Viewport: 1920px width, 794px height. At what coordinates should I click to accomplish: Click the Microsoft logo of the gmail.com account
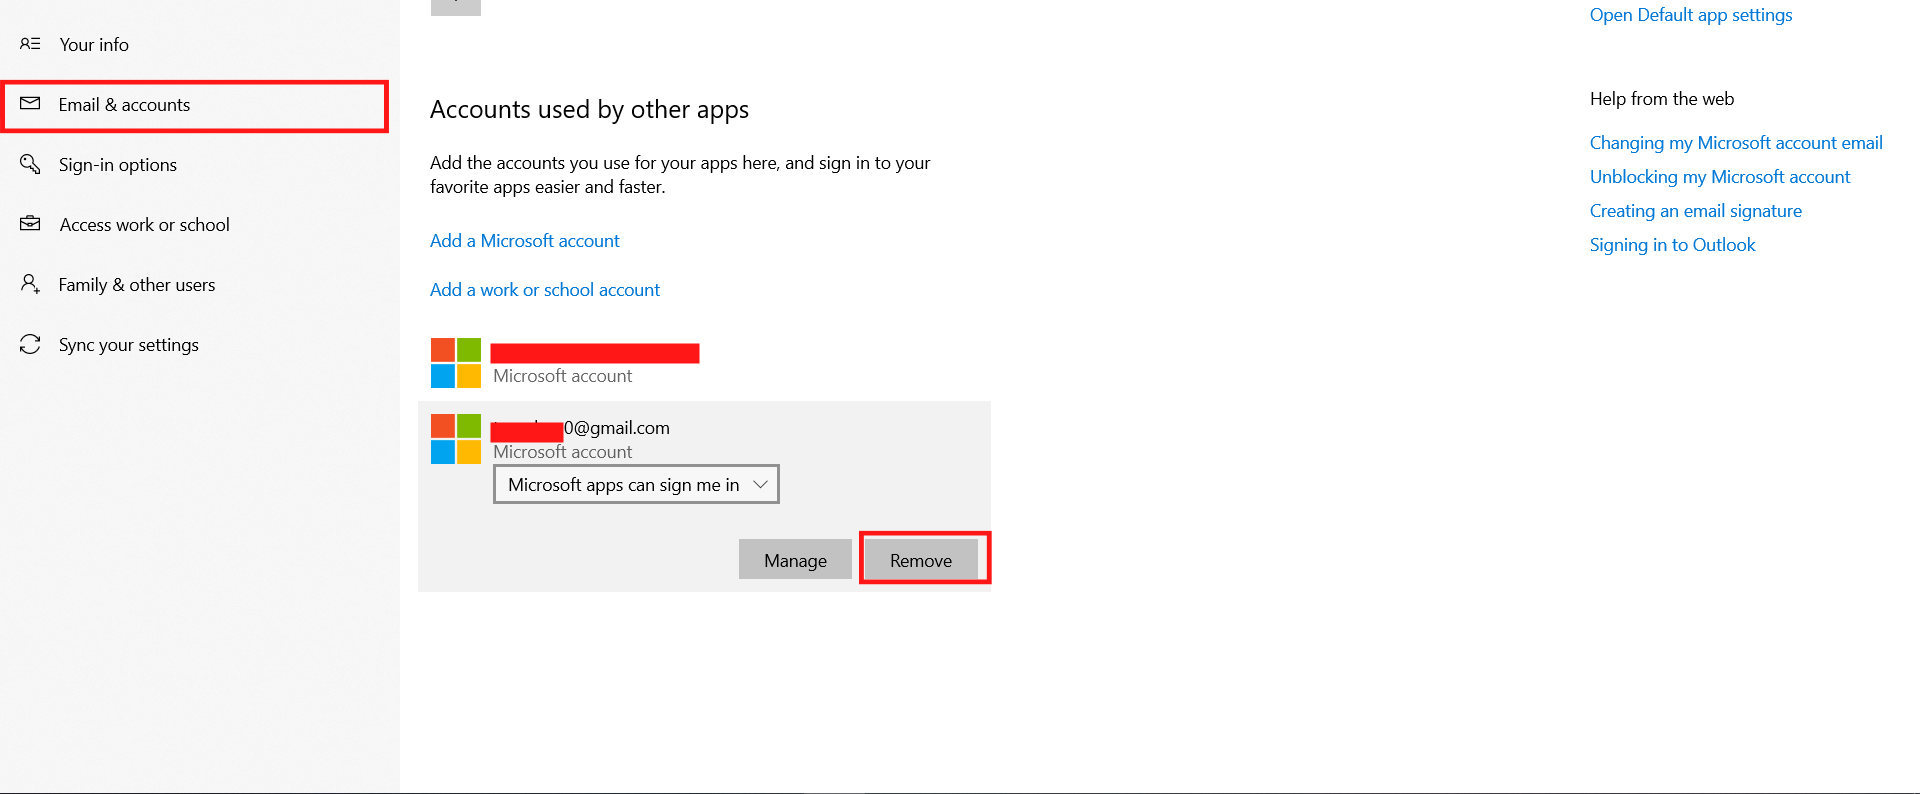(x=456, y=439)
